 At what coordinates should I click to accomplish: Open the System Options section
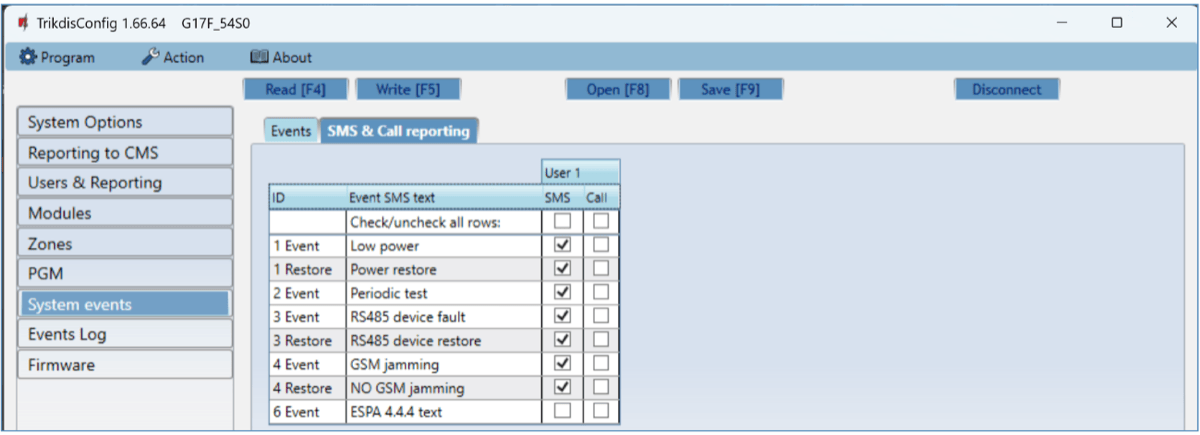pos(125,122)
